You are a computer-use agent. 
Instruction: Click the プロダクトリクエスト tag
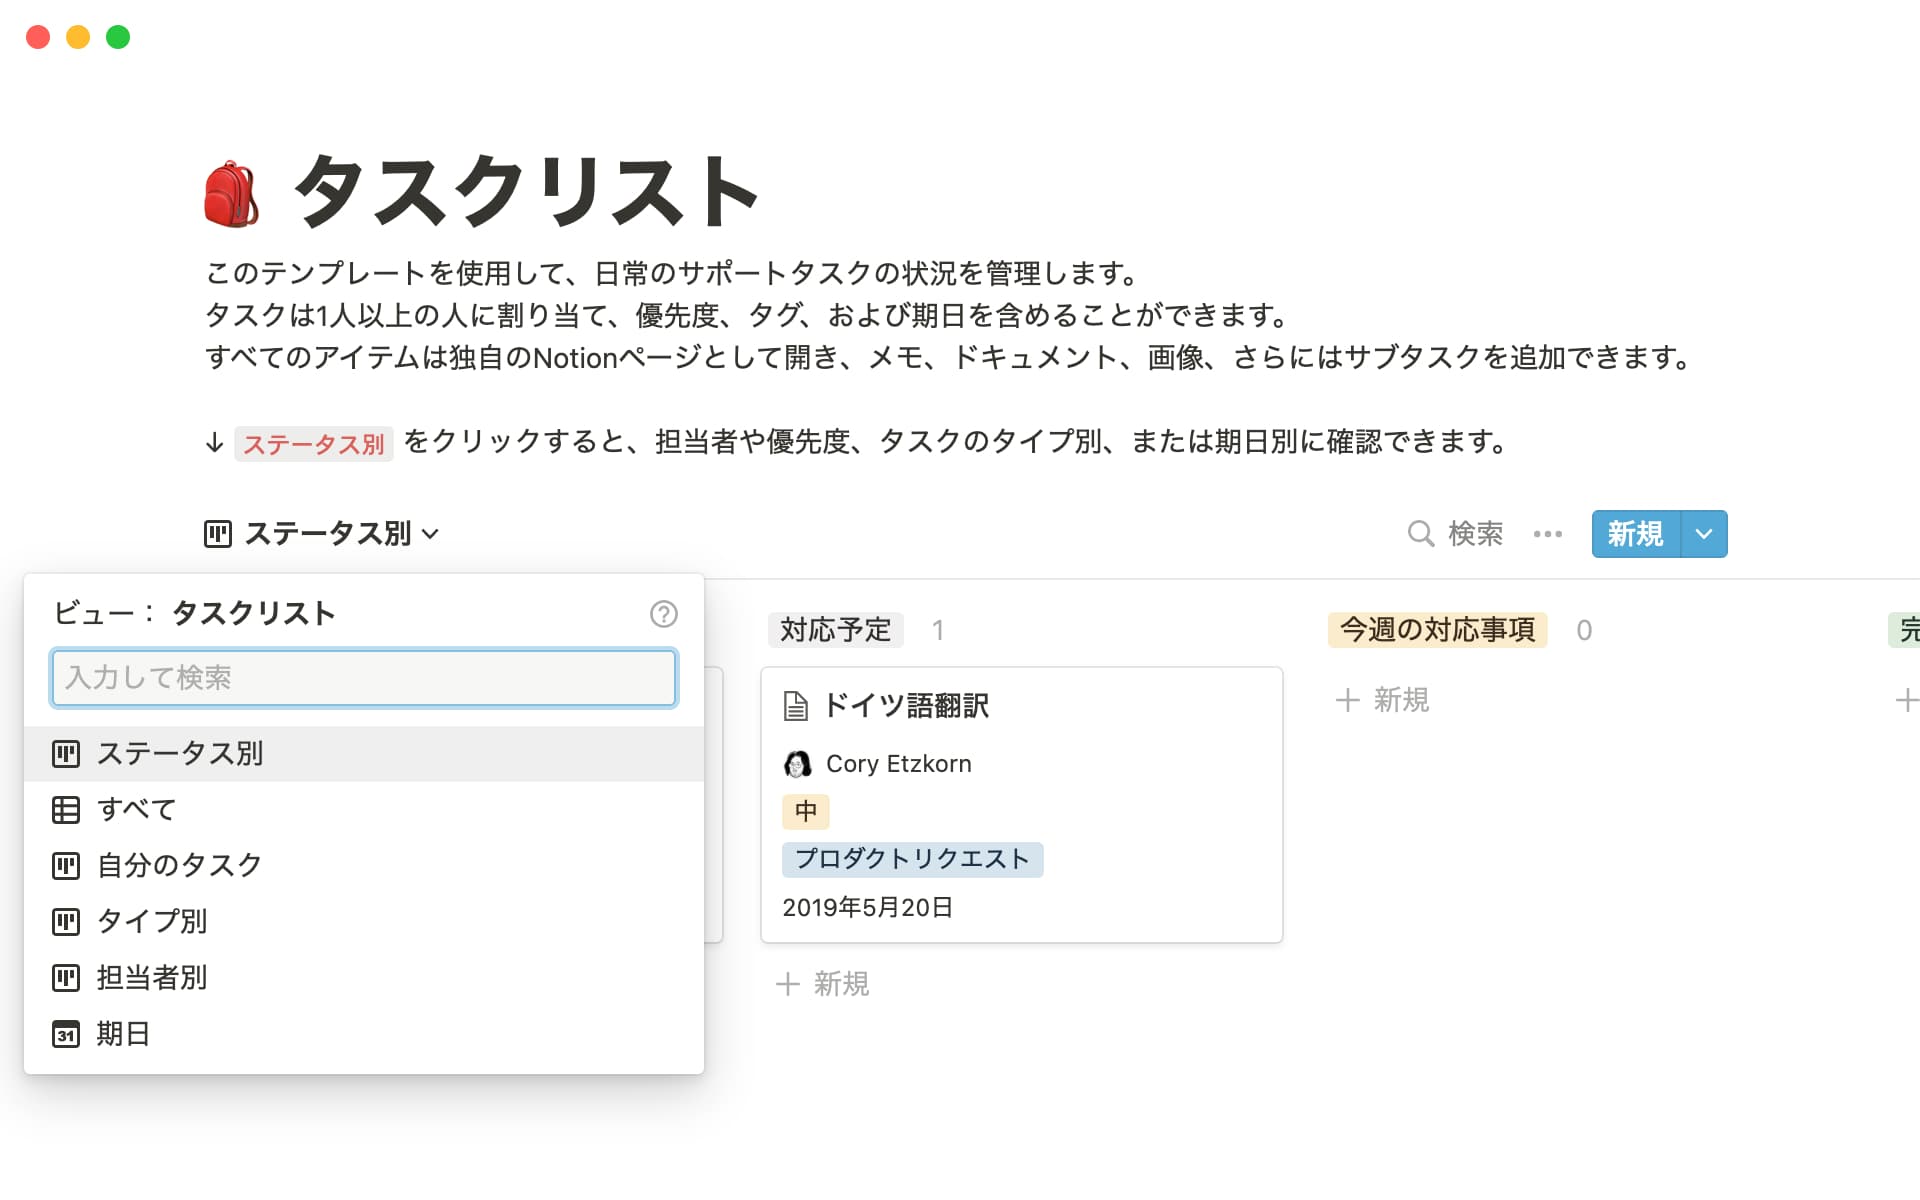[911, 859]
